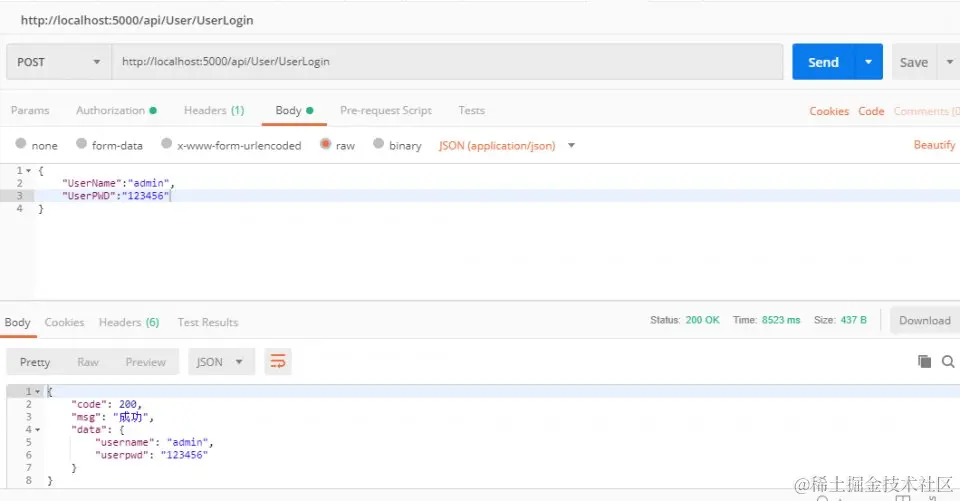Select the none body type radio
Image resolution: width=960 pixels, height=501 pixels.
tap(21, 143)
